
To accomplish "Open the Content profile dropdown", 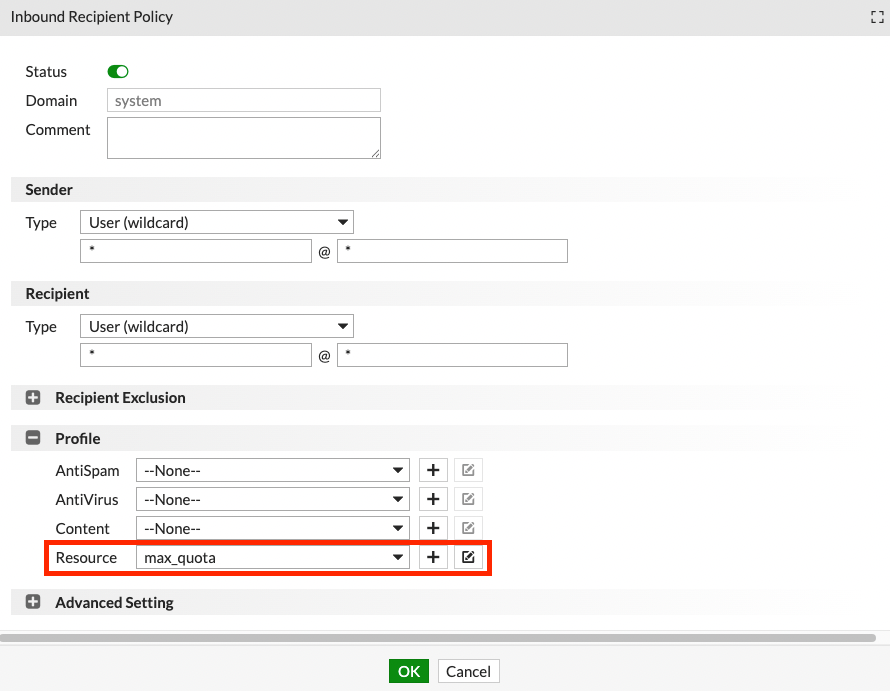I will 272,528.
